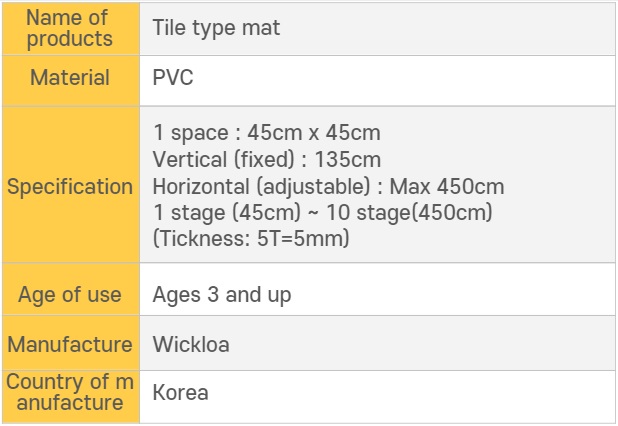Select the 'Tile type mat' product name
This screenshot has width=618, height=426.
tap(216, 28)
